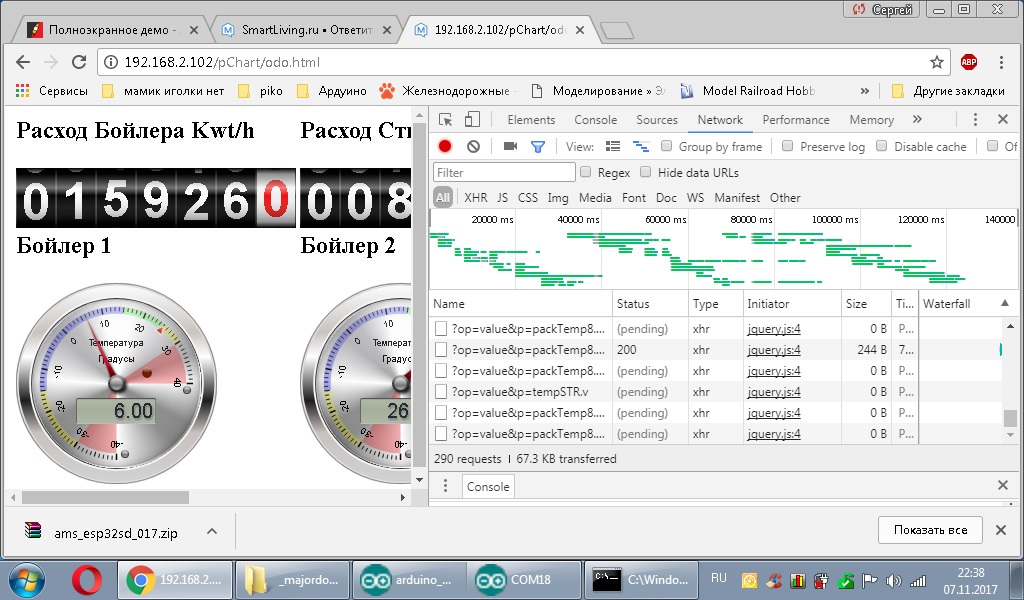
Task: Expand the ams_esp32sd_017.zip download options arrow
Action: coord(211,532)
